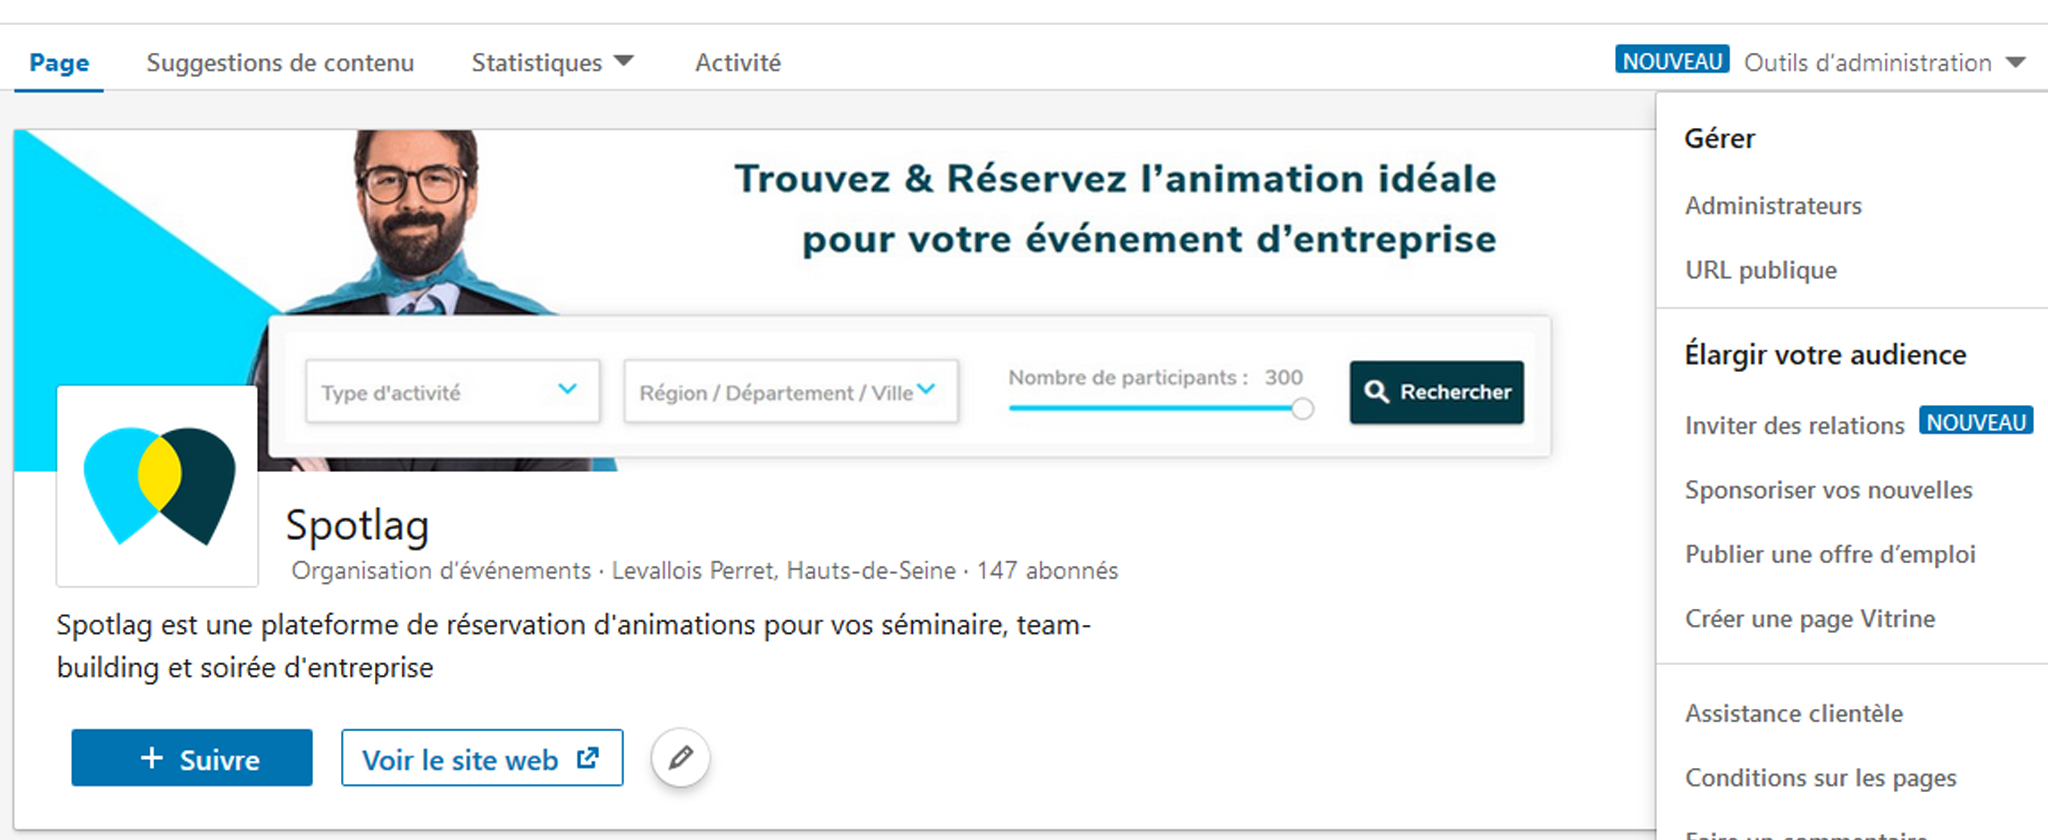This screenshot has height=840, width=2048.
Task: Expand the Statistiques dropdown arrow
Action: pos(623,62)
